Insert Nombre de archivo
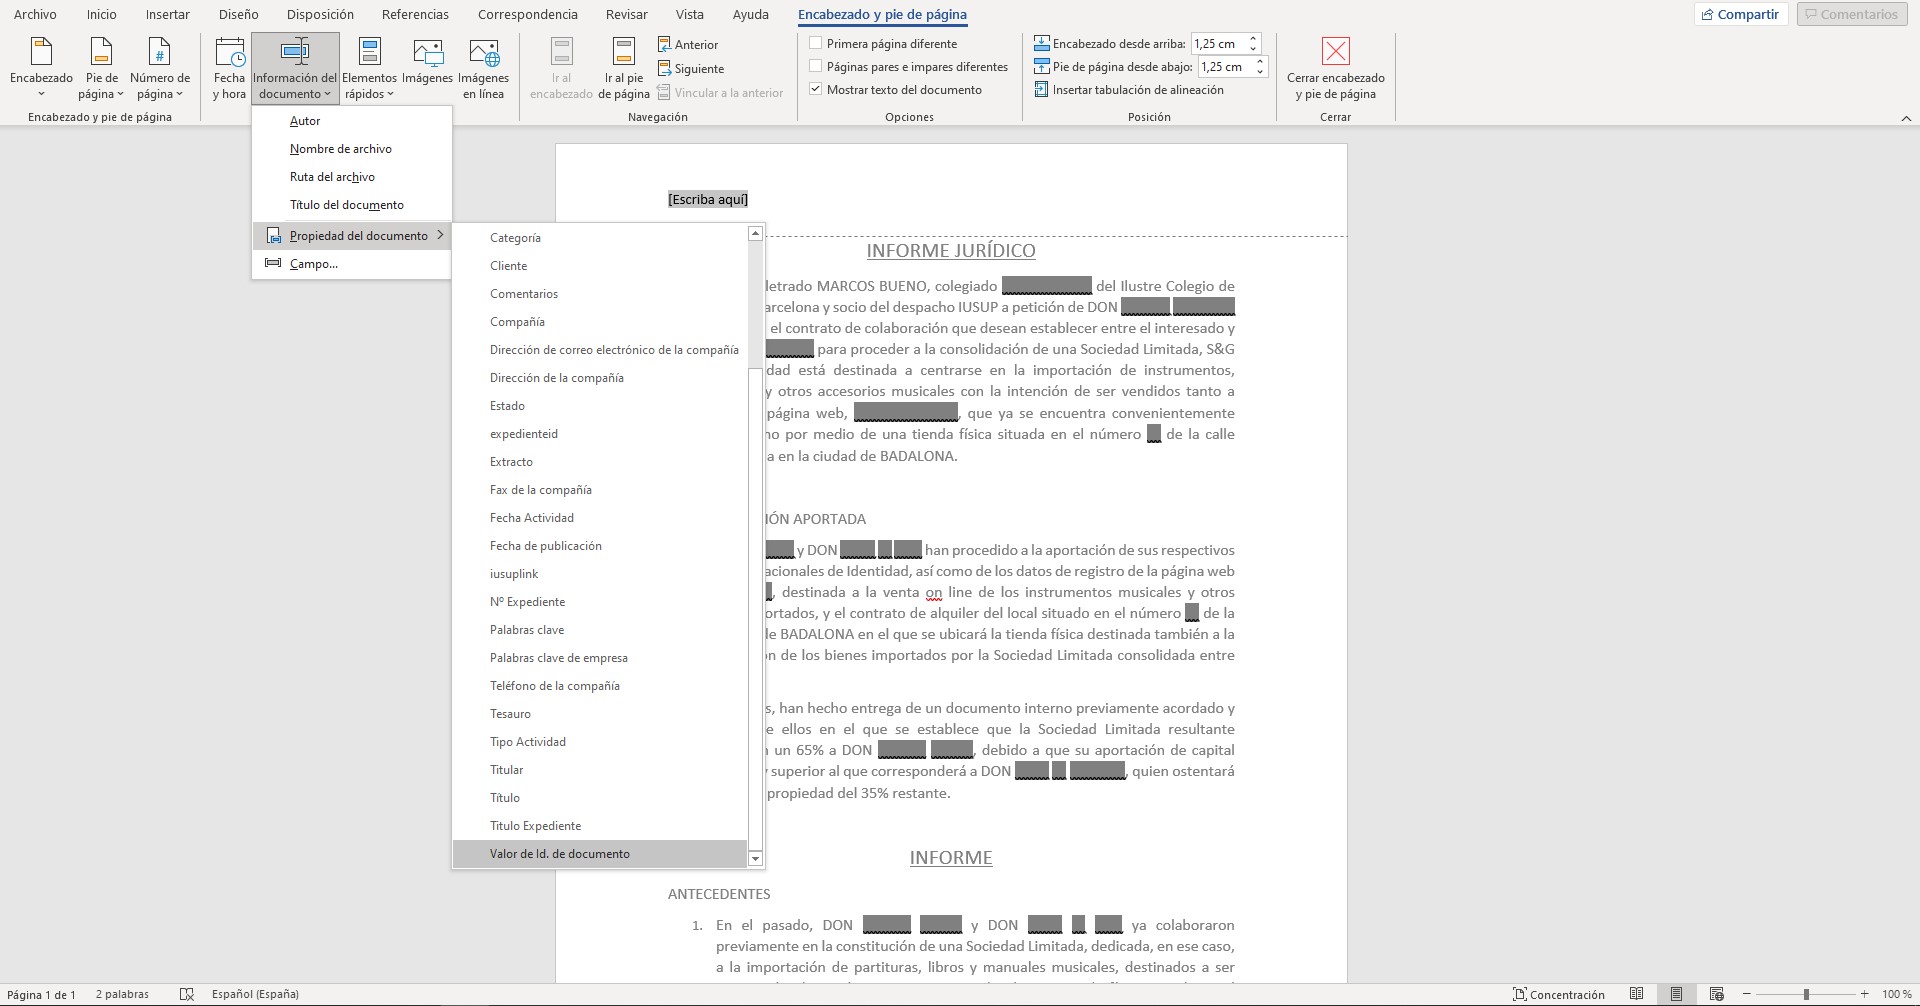The width and height of the screenshot is (1920, 1006). click(x=352, y=149)
